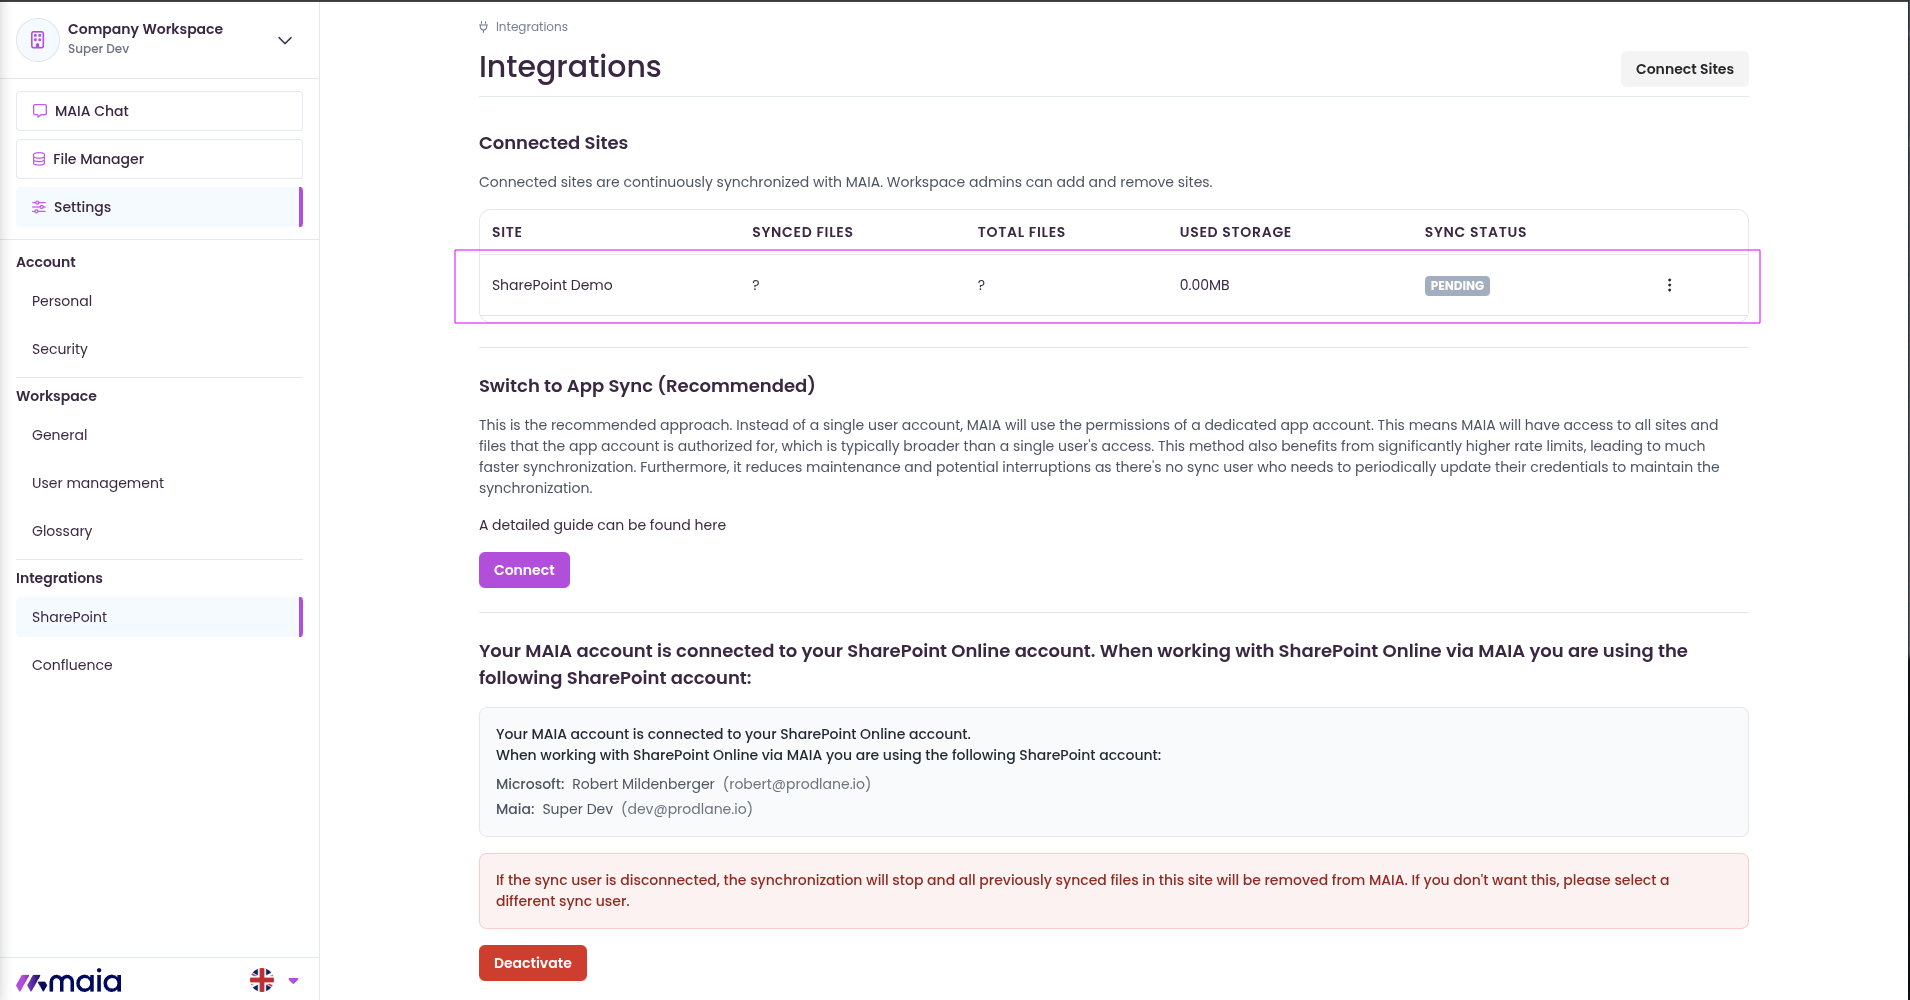This screenshot has height=1000, width=1910.
Task: Click the robert@prodlane.io email
Action: (x=797, y=784)
